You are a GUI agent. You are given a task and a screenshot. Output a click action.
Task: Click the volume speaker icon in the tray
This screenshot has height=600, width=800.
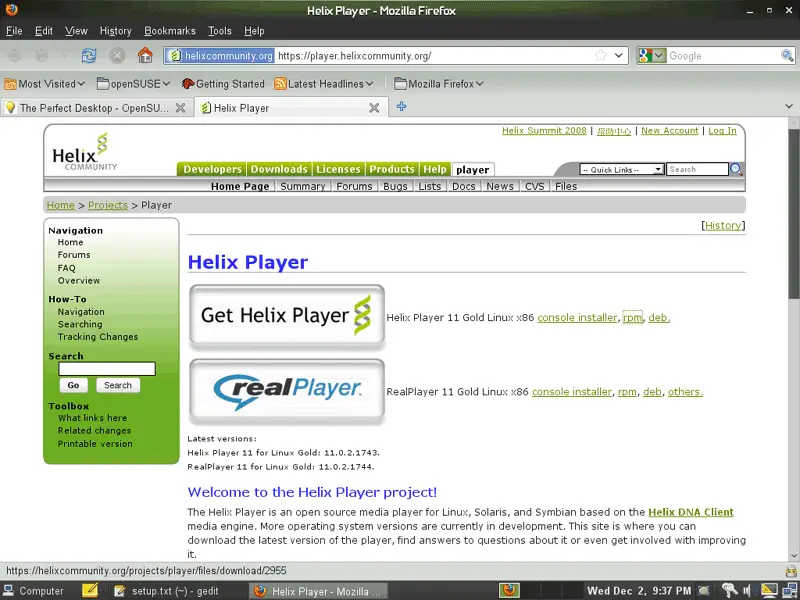(x=748, y=591)
